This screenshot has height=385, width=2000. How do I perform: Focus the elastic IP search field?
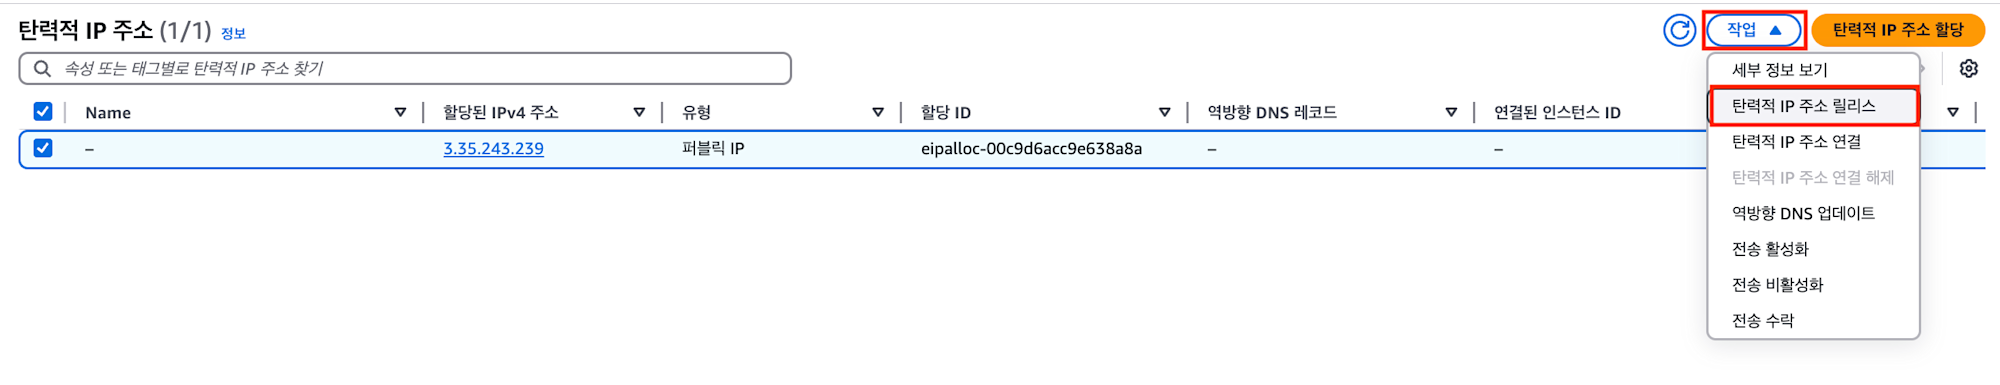[x=405, y=69]
